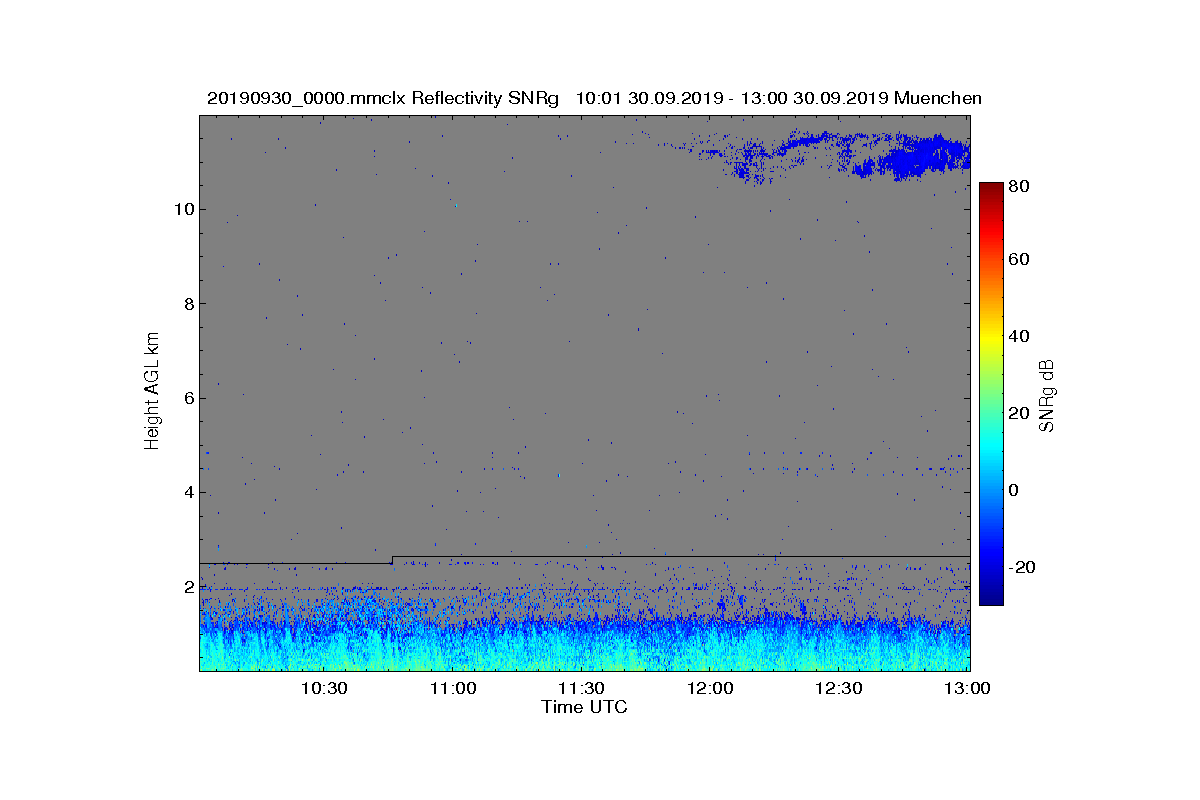Click the 'Height AGL km' axis label
The height and width of the screenshot is (800, 1200).
pos(152,390)
